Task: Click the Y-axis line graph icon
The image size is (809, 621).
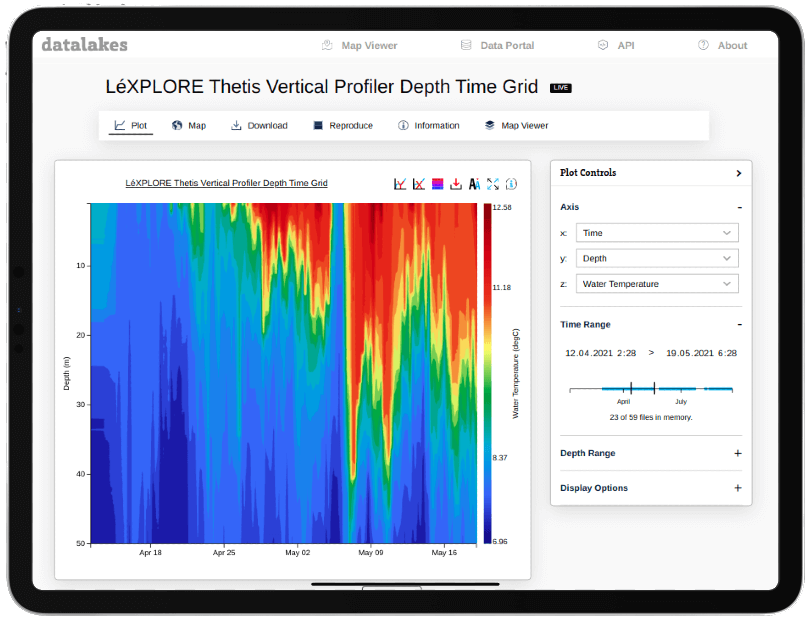Action: [400, 184]
